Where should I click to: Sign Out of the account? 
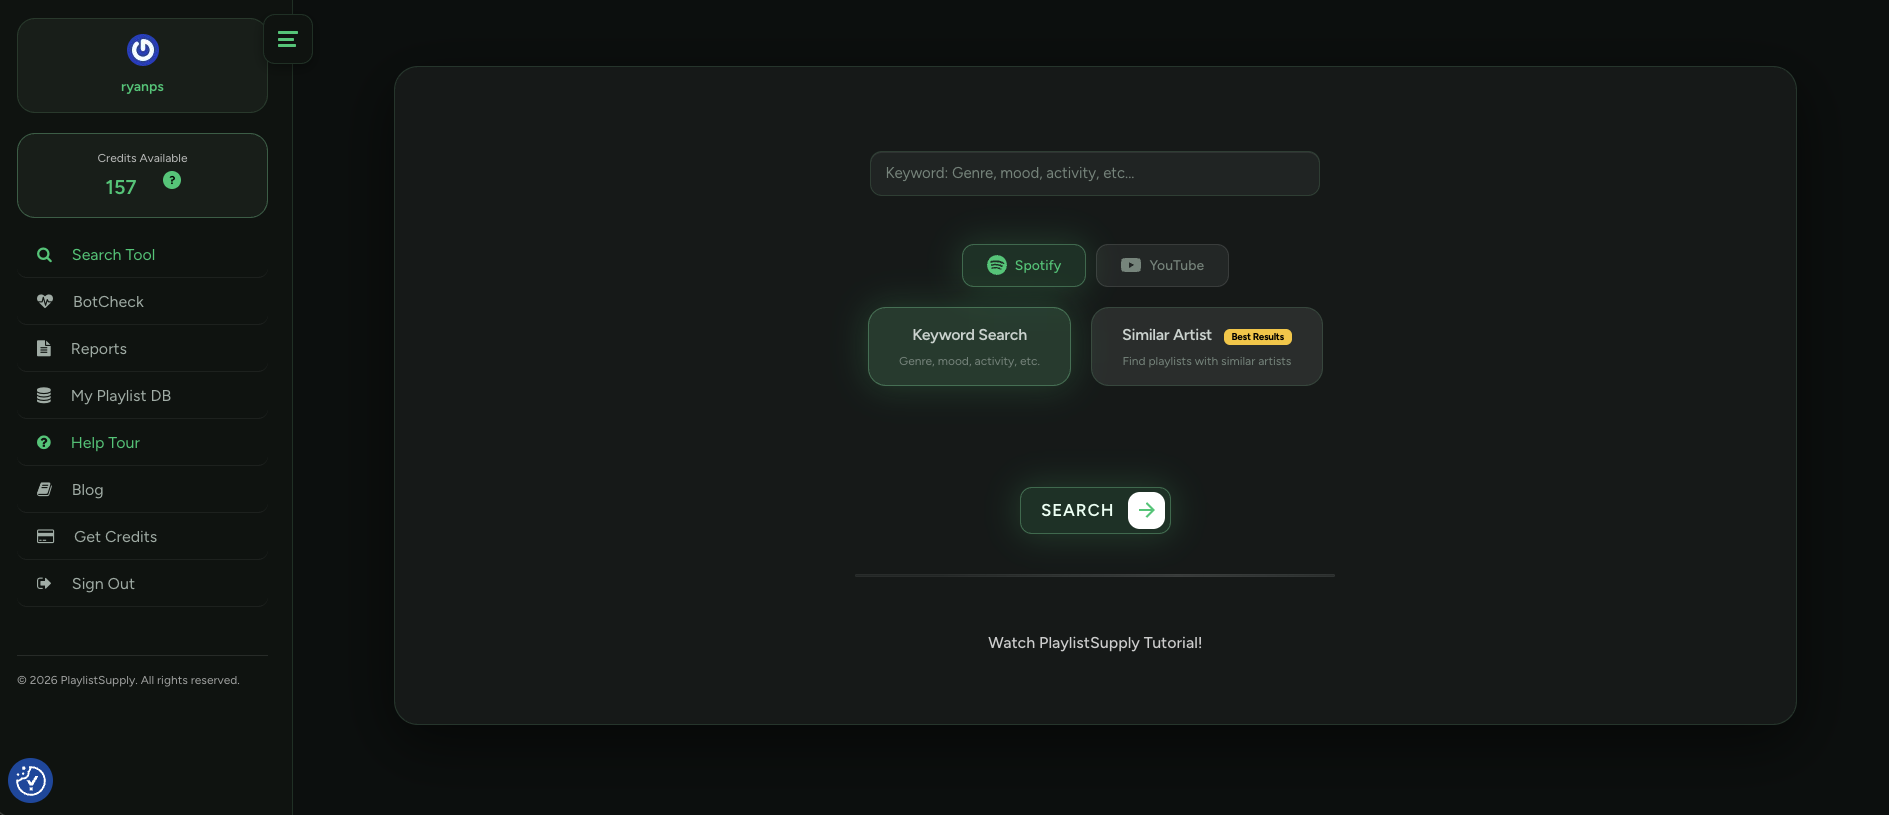(x=143, y=584)
